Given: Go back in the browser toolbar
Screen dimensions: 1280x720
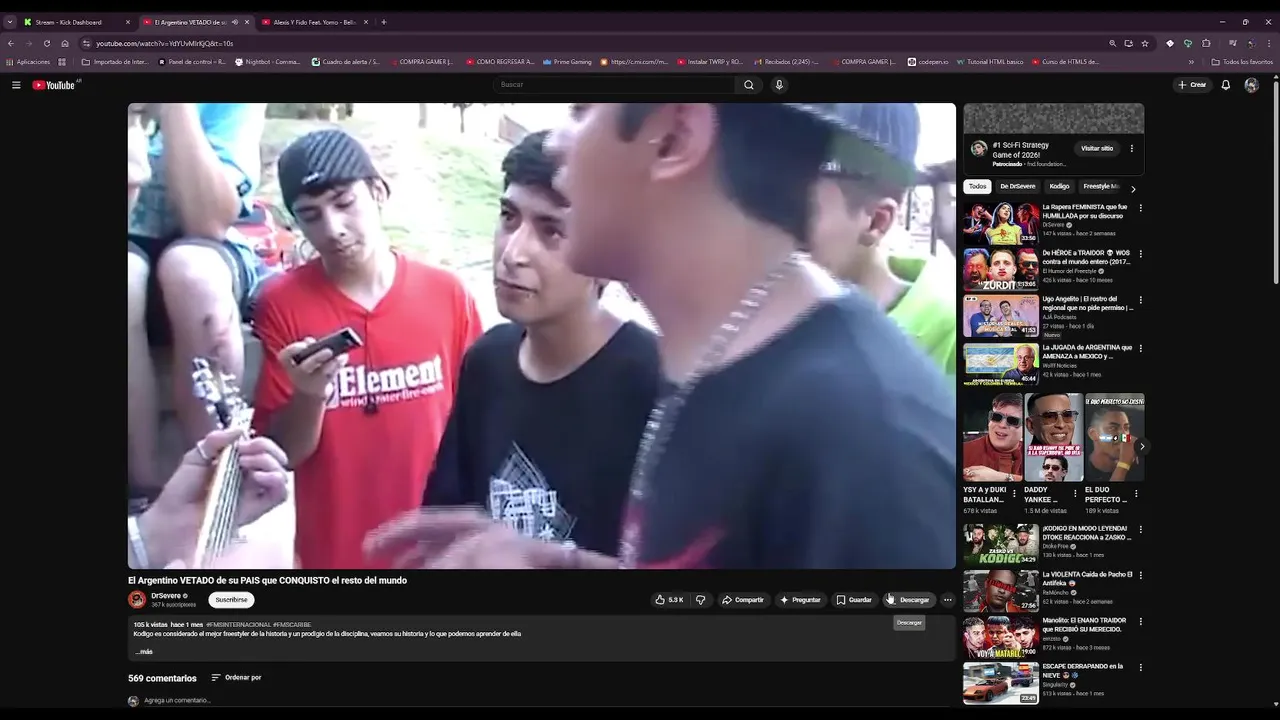Looking at the screenshot, I should [10, 44].
